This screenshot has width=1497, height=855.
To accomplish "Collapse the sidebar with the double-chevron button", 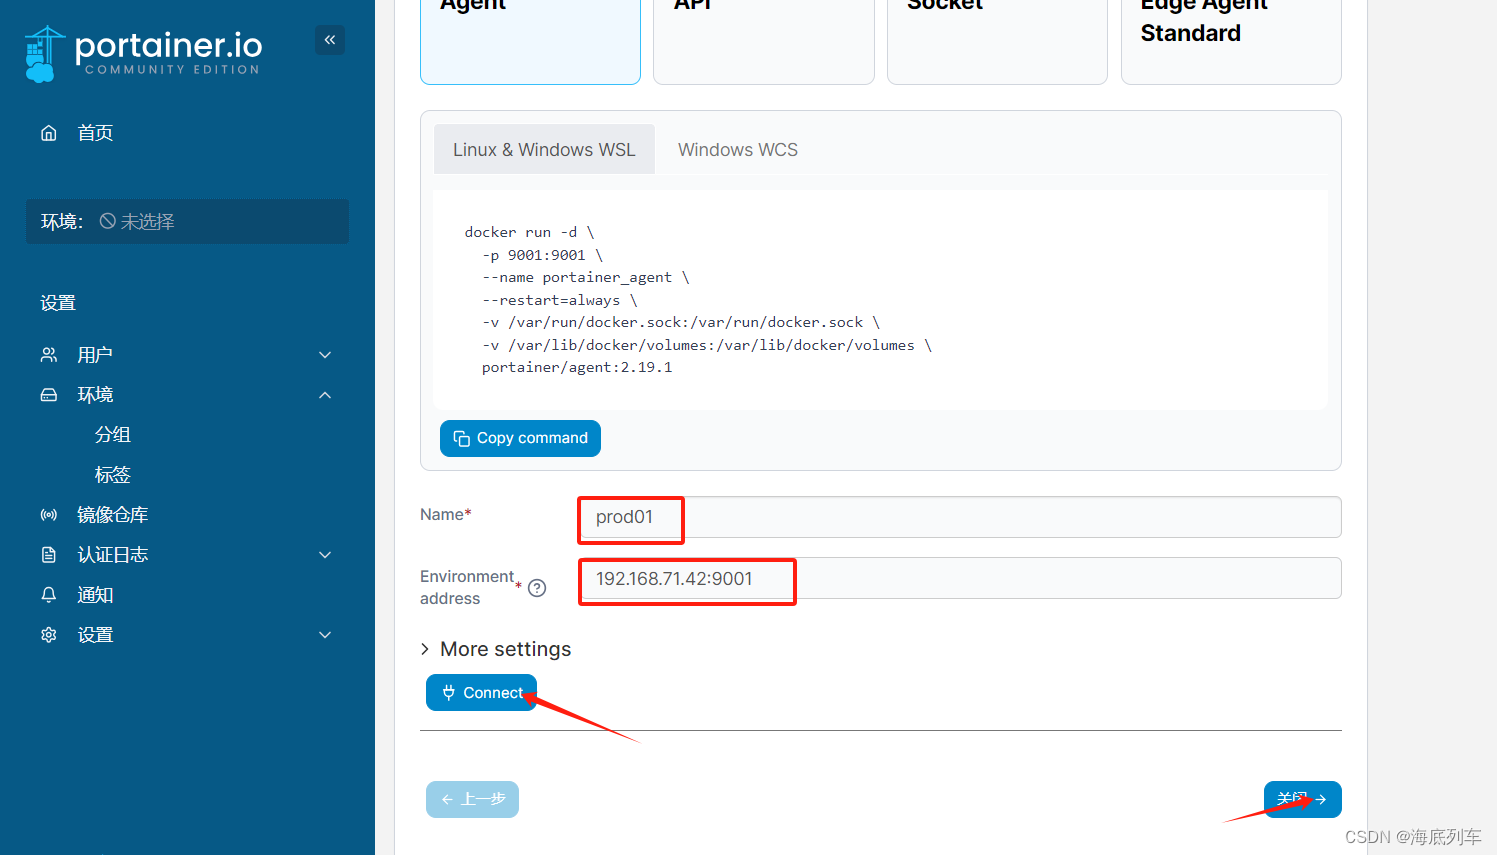I will click(330, 40).
